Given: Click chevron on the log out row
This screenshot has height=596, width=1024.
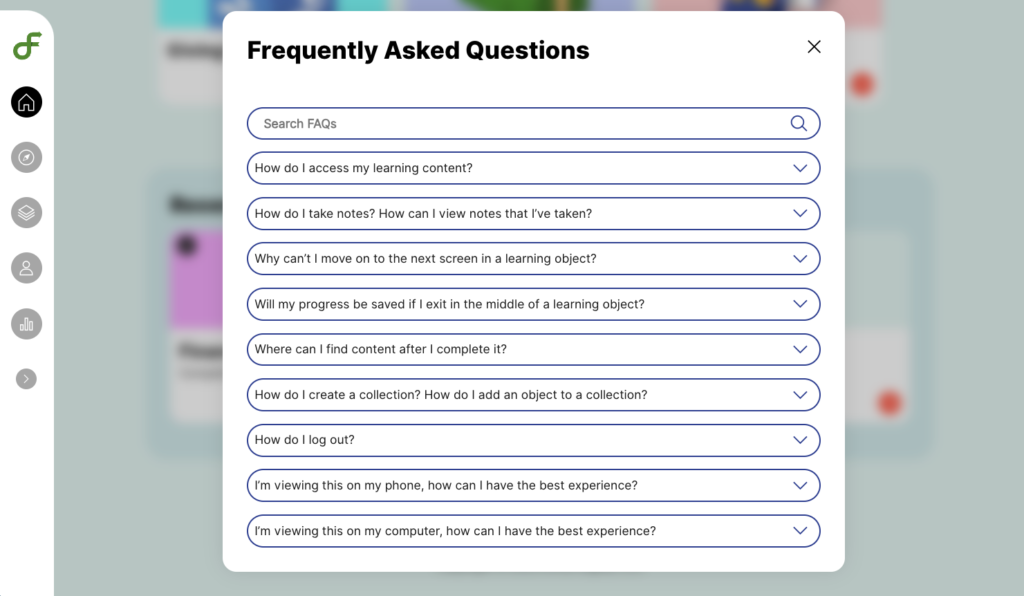Looking at the screenshot, I should coord(800,440).
